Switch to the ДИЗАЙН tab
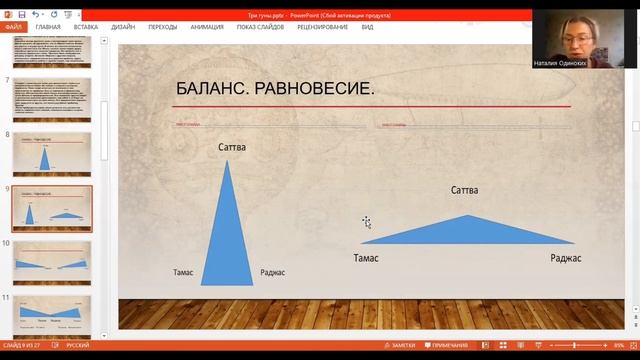The image size is (640, 360). [123, 27]
